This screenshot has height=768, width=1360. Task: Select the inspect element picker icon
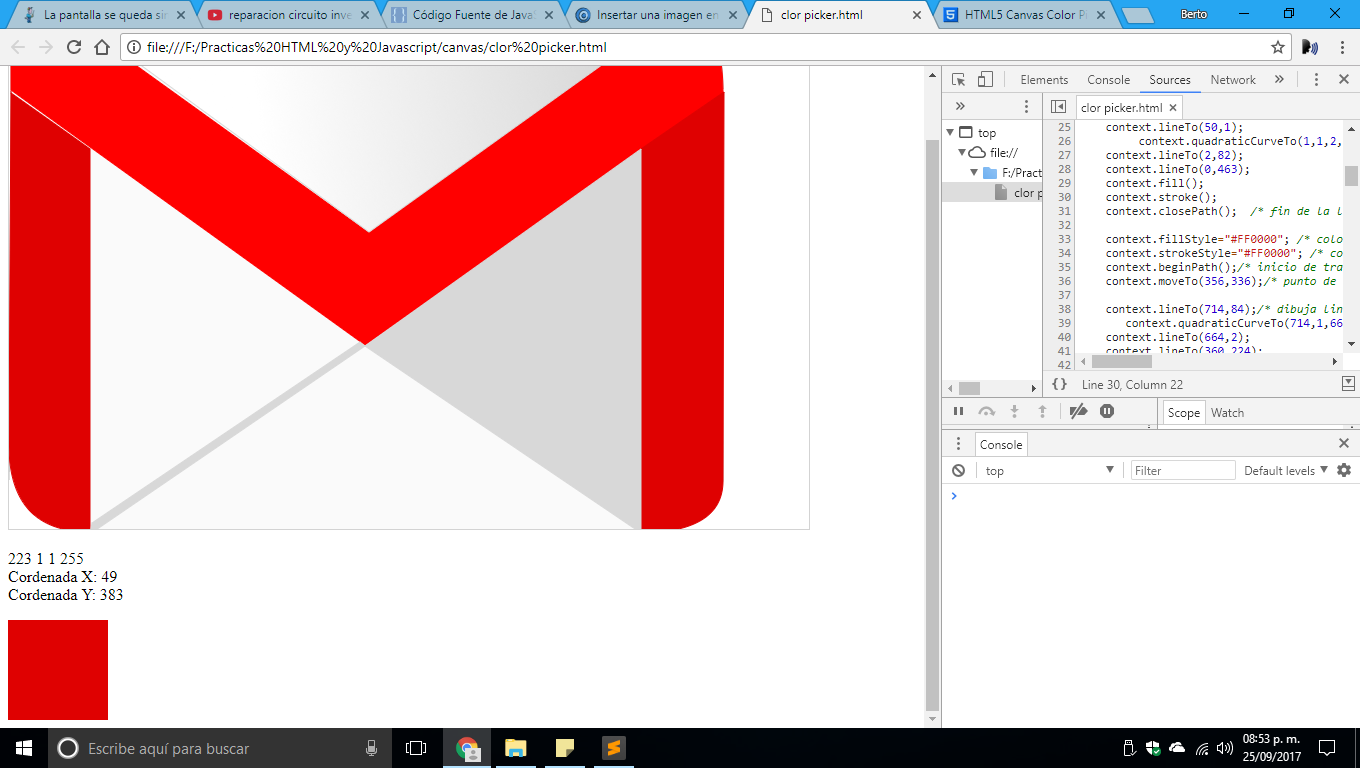click(x=959, y=80)
